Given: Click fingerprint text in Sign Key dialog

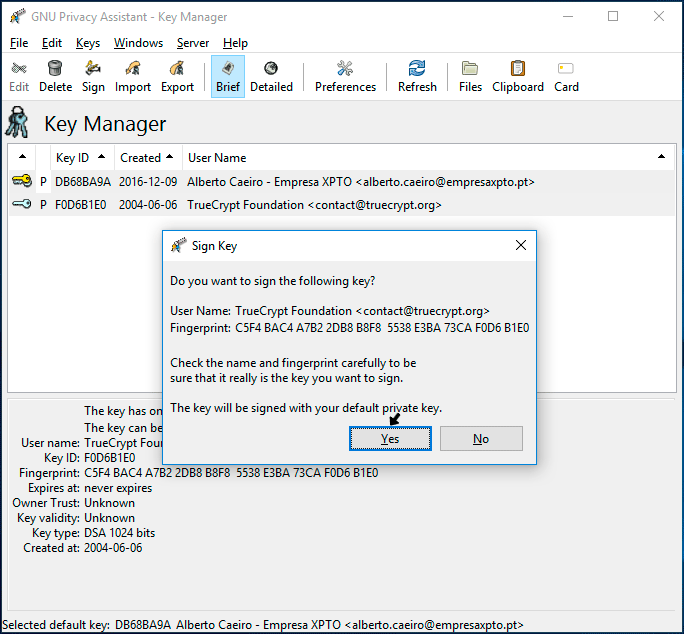Looking at the screenshot, I should pos(382,328).
